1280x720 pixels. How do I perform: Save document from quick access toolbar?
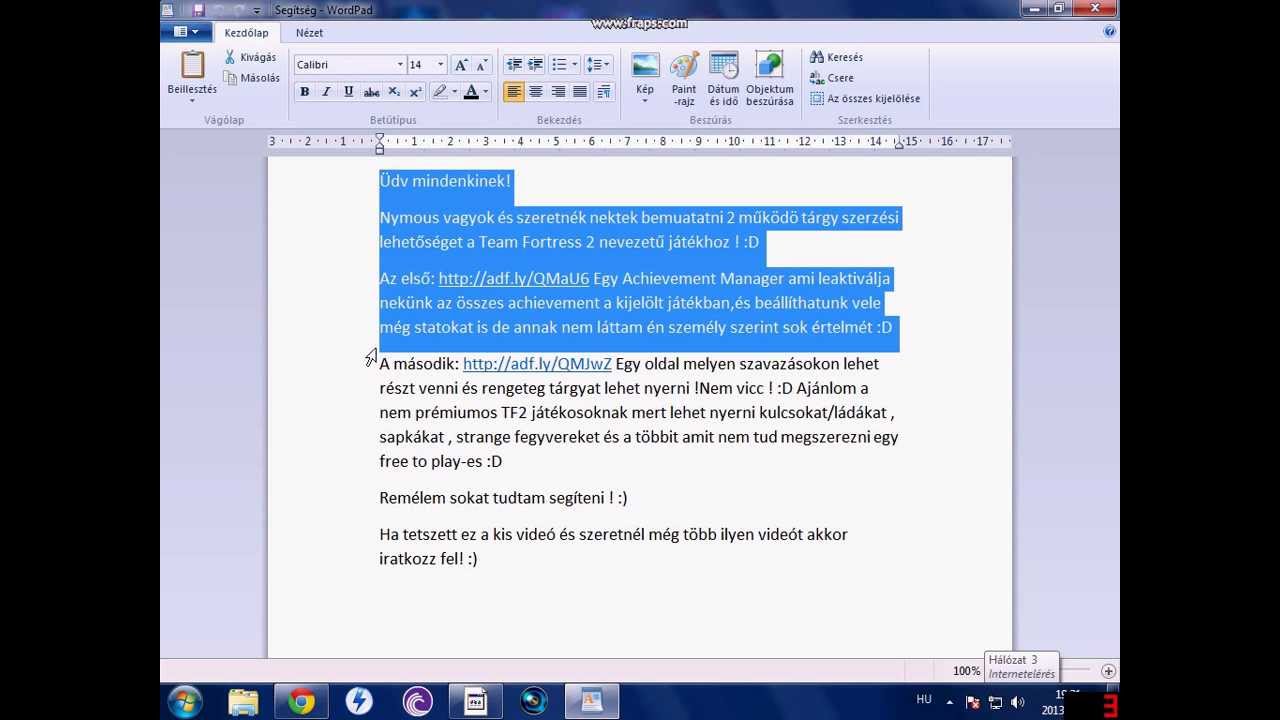pos(198,9)
